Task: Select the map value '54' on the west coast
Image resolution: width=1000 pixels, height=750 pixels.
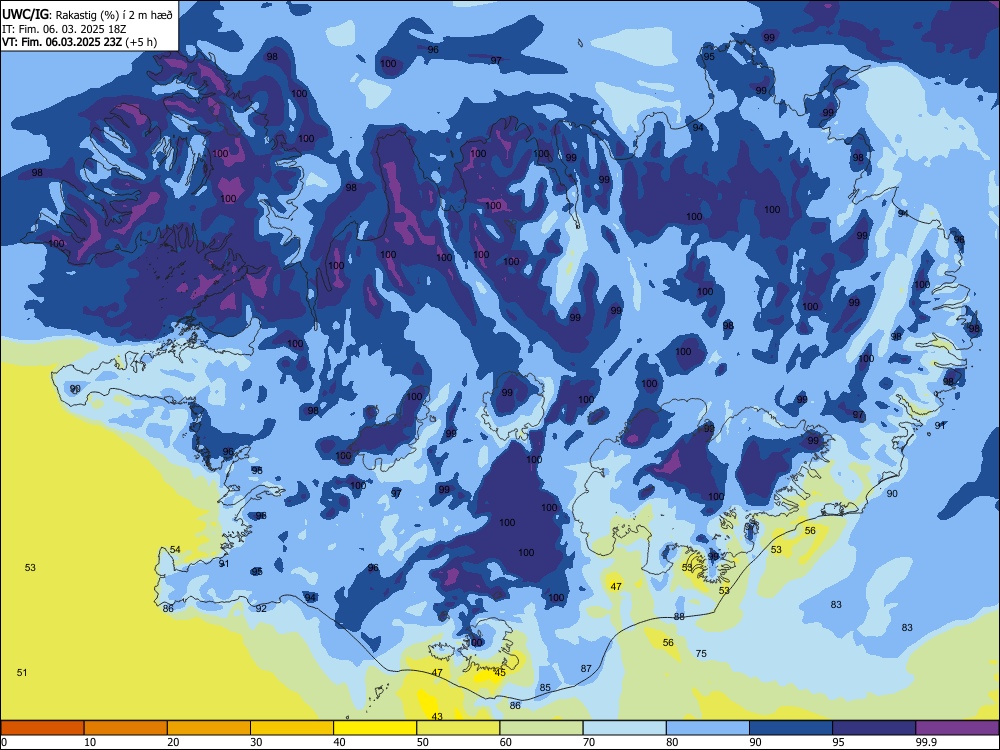Action: click(x=175, y=549)
